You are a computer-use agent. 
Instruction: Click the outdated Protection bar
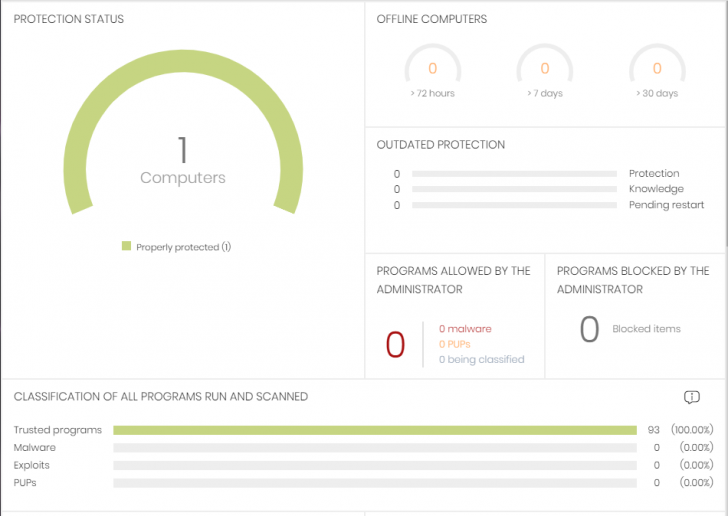pyautogui.click(x=514, y=174)
